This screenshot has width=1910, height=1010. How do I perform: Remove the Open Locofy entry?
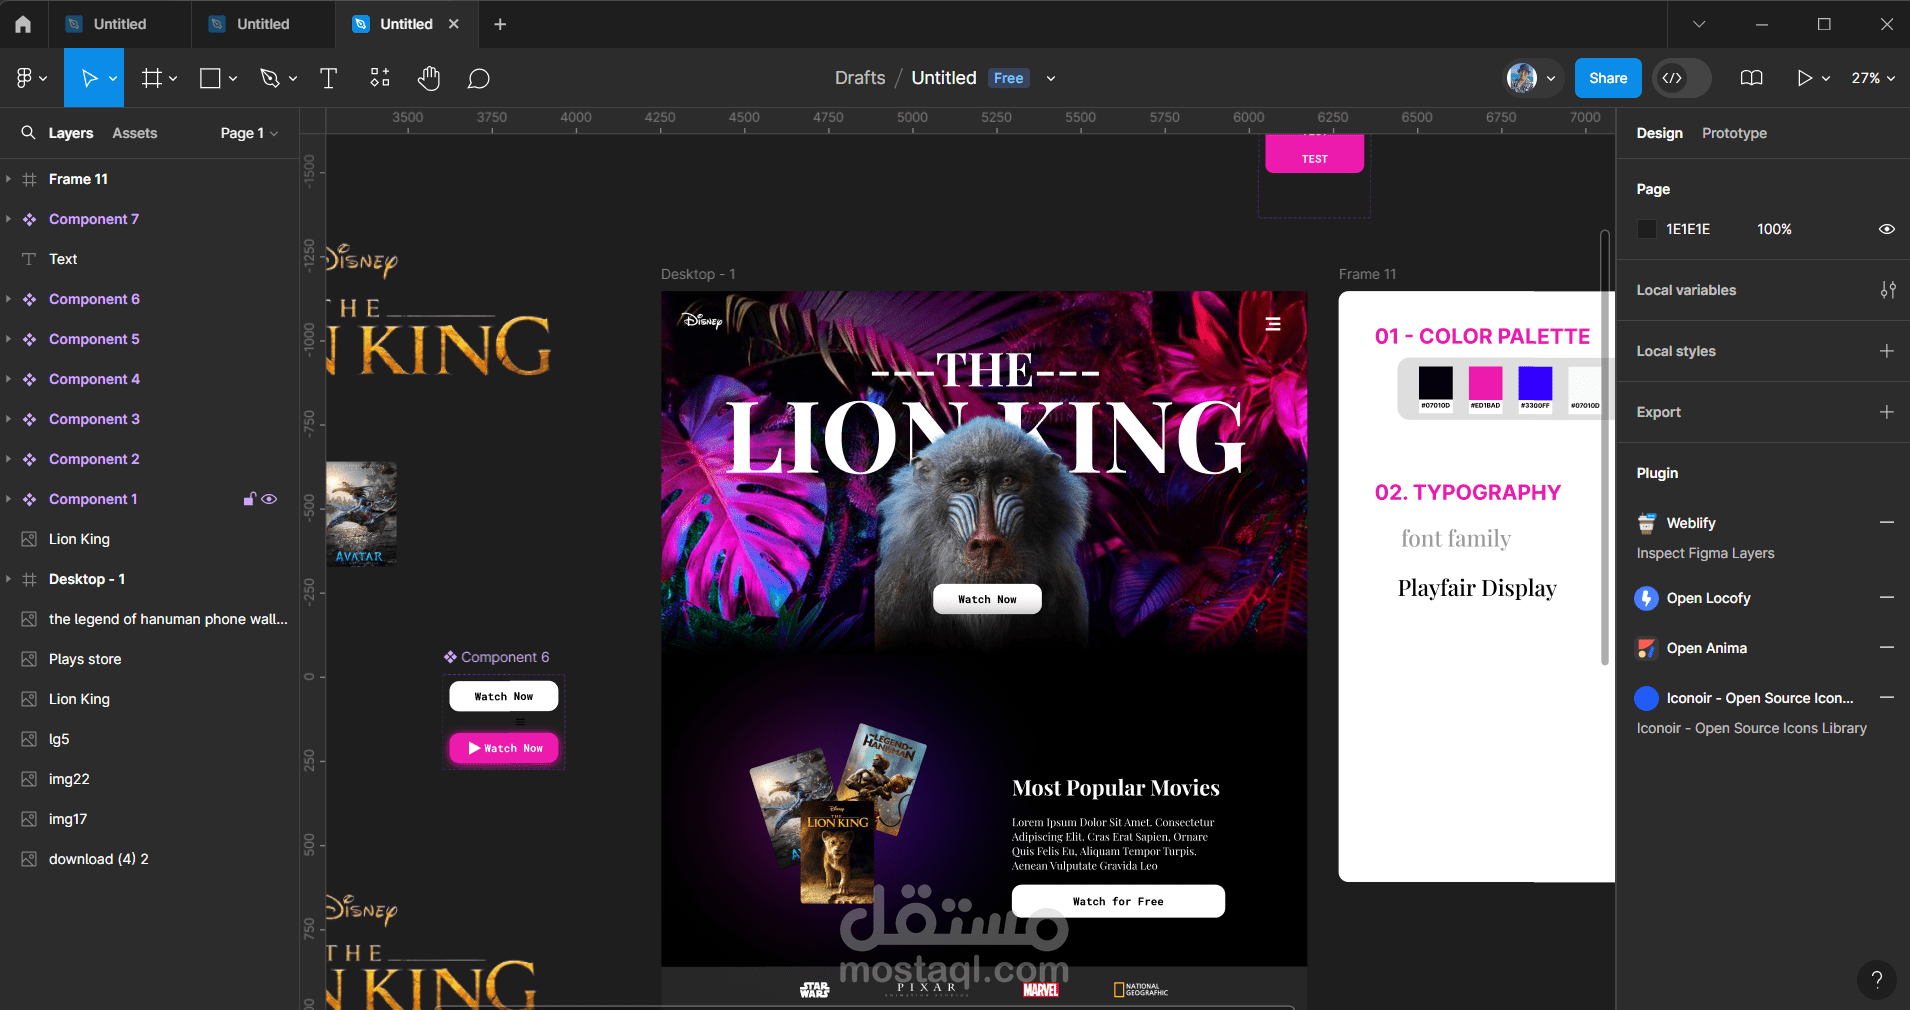click(x=1886, y=597)
